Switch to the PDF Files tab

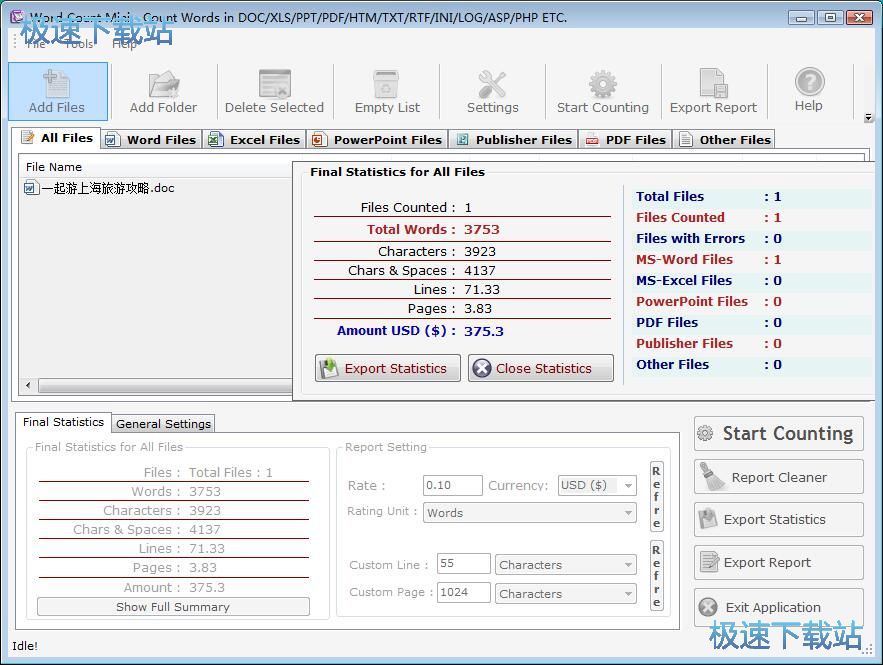click(x=626, y=140)
